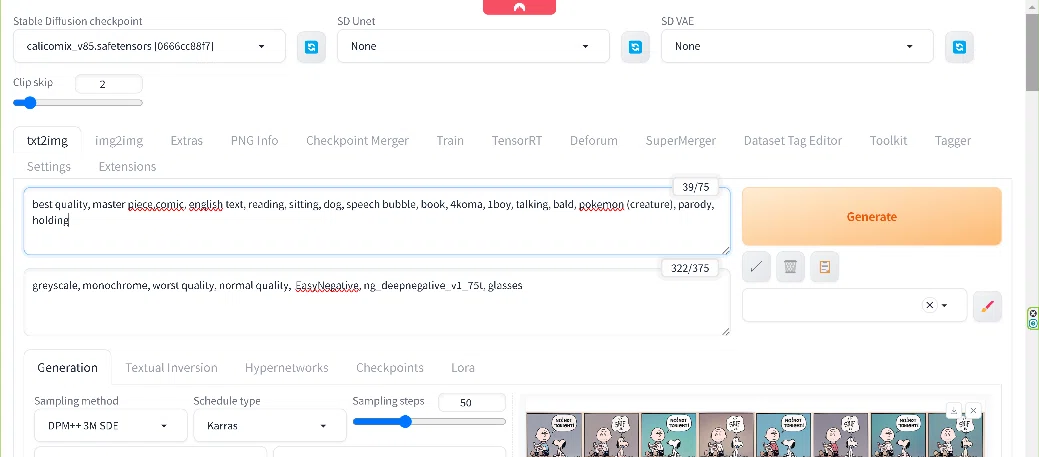Open the Toolkit tab
1039x457 pixels.
pyautogui.click(x=888, y=140)
